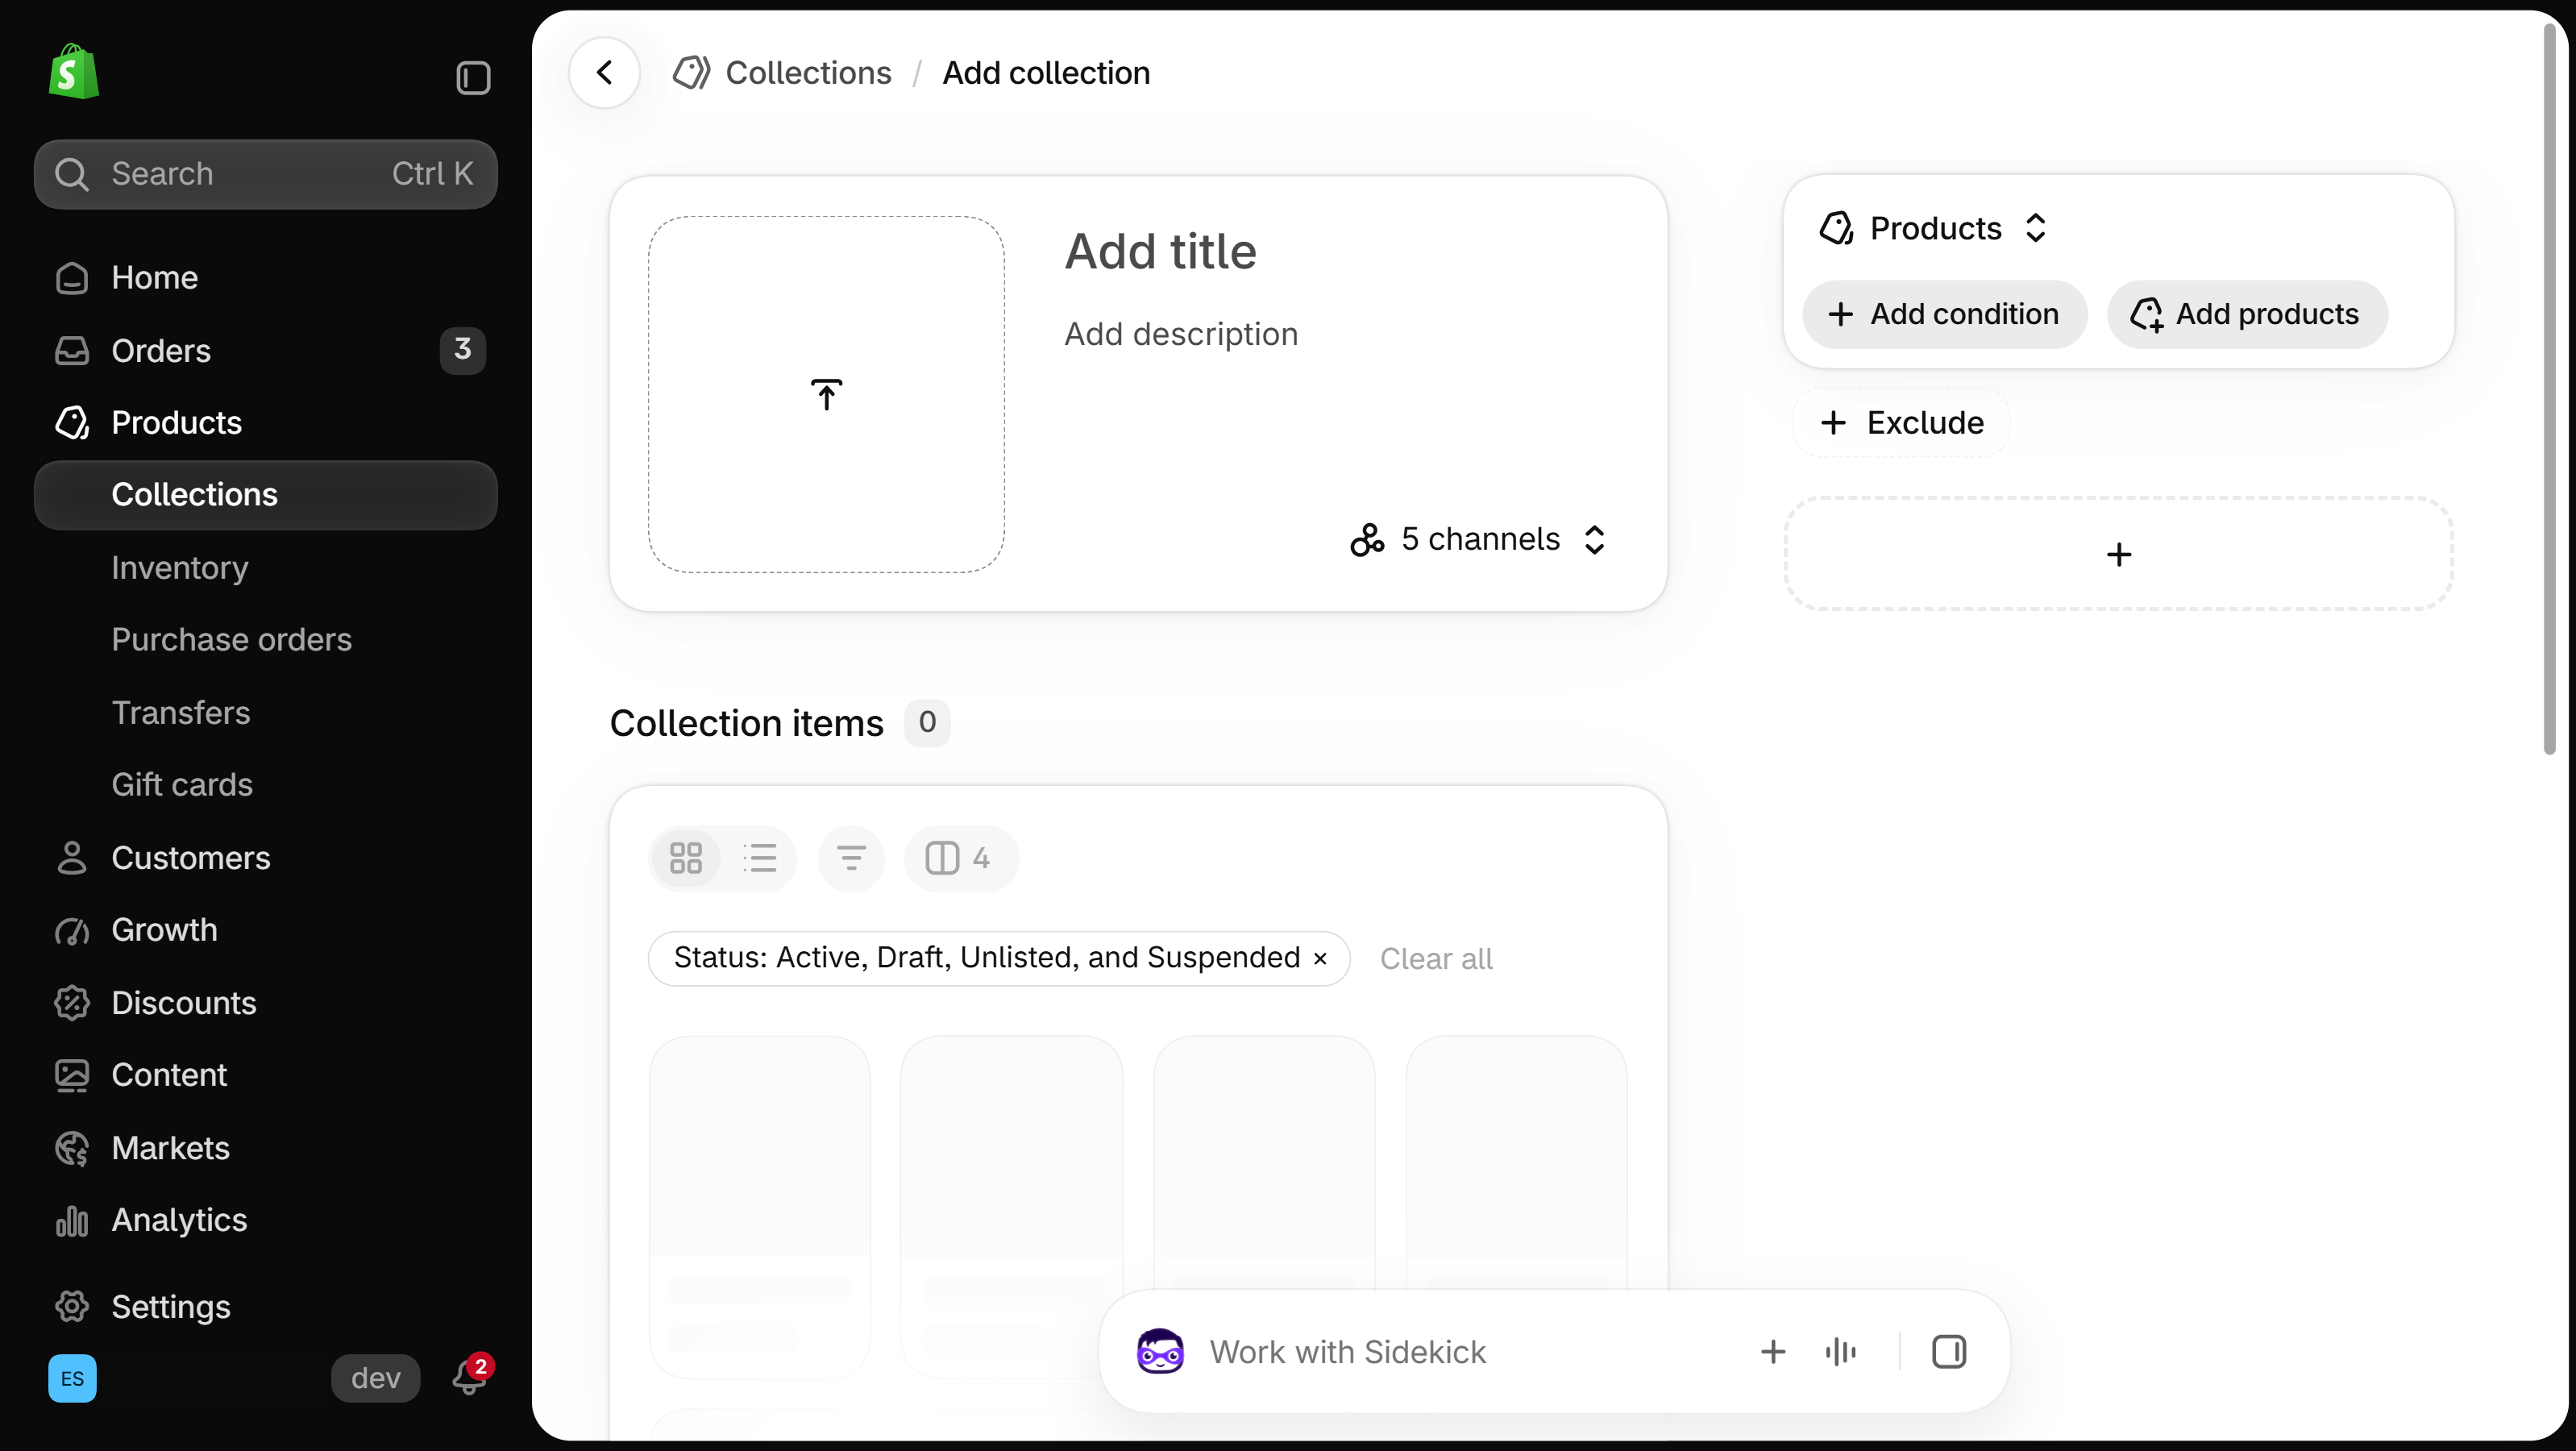Click the ES account avatar
2576x1451 pixels.
(x=72, y=1378)
